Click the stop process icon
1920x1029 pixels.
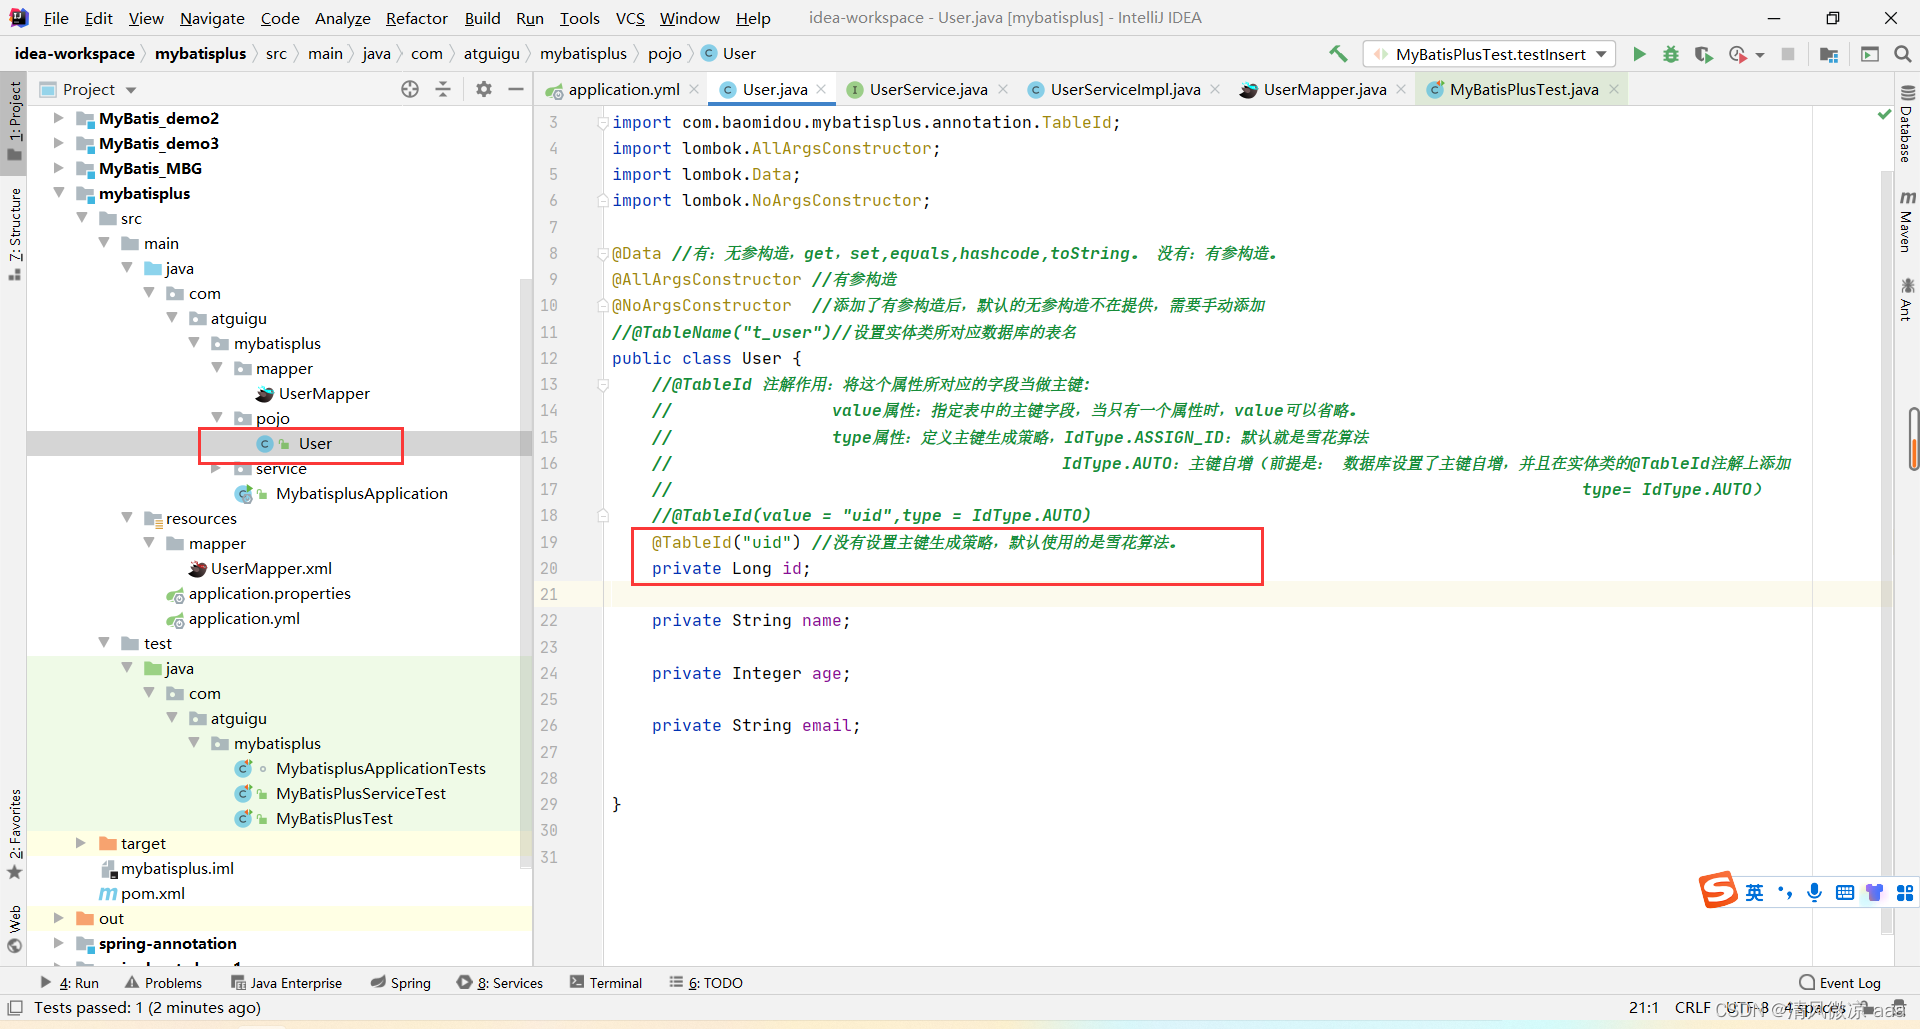pos(1788,54)
